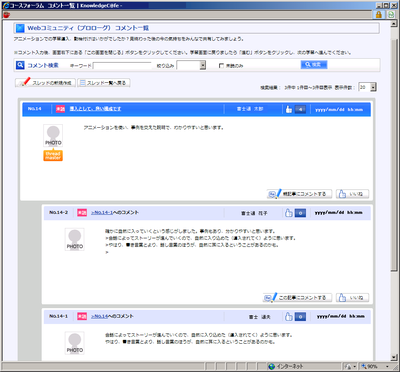Click the PHOTO avatar of No.14-1 poster
This screenshot has width=400, height=372.
click(75, 343)
